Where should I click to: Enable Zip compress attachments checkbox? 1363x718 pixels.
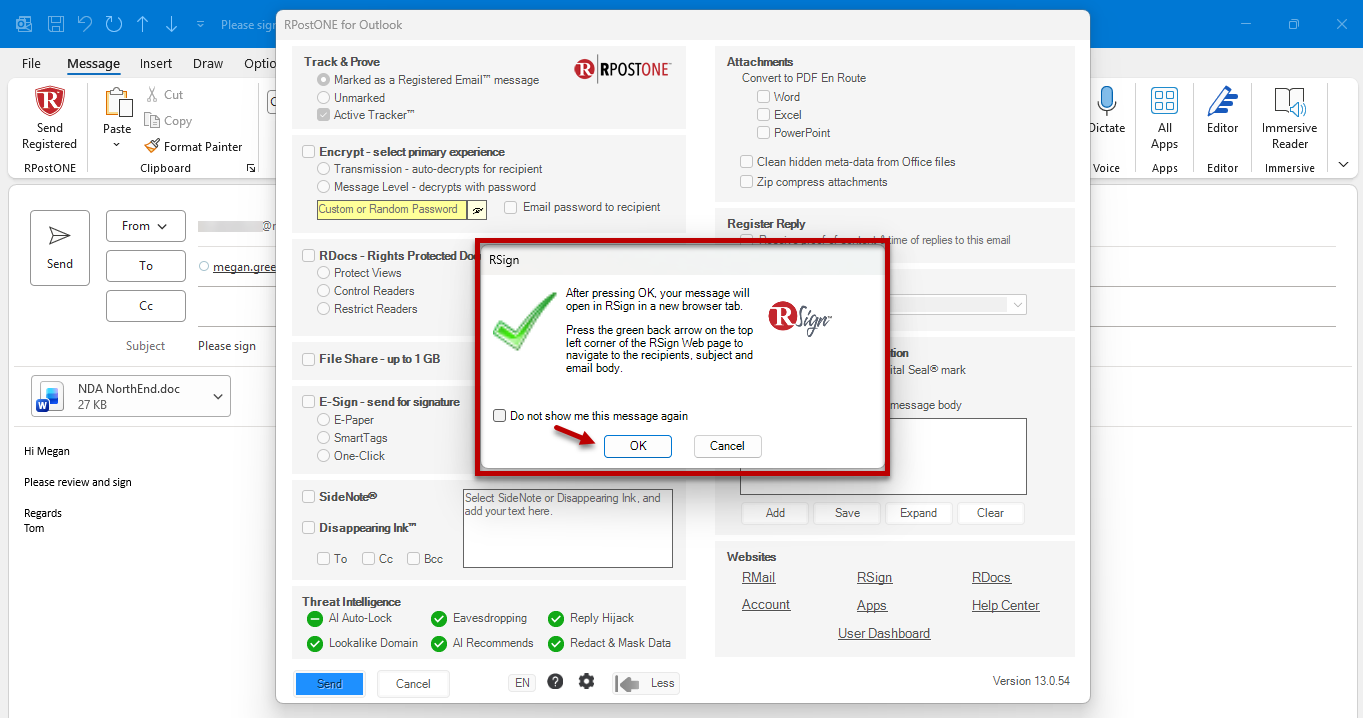point(747,182)
